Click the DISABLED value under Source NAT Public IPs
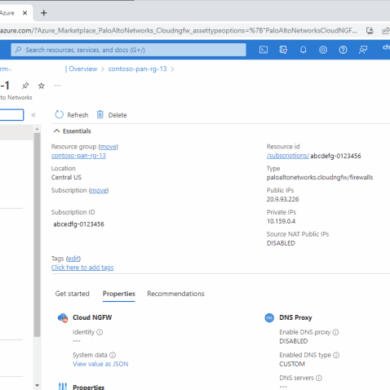 (x=281, y=243)
